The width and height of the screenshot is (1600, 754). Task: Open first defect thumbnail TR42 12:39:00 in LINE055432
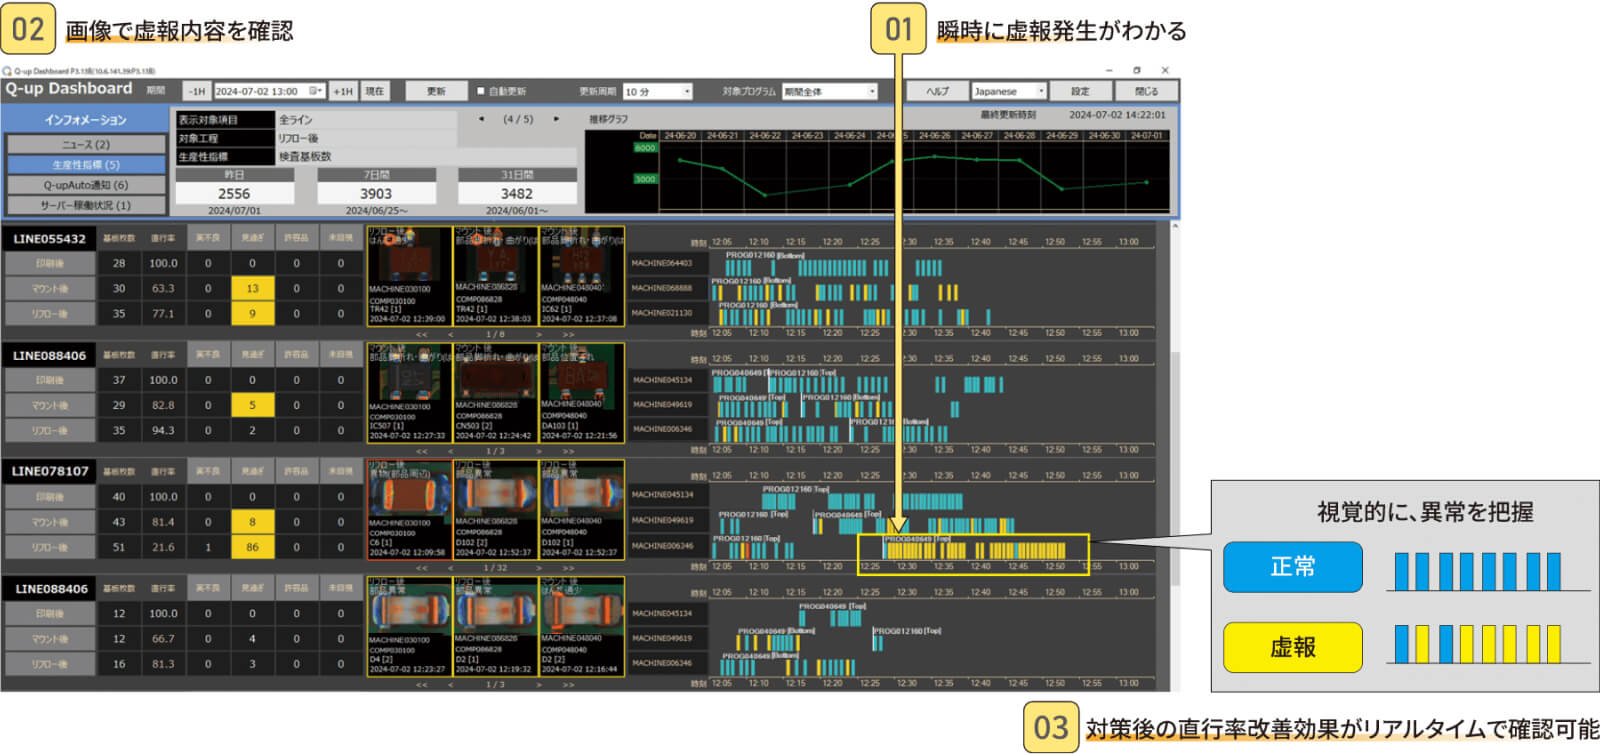[x=410, y=276]
